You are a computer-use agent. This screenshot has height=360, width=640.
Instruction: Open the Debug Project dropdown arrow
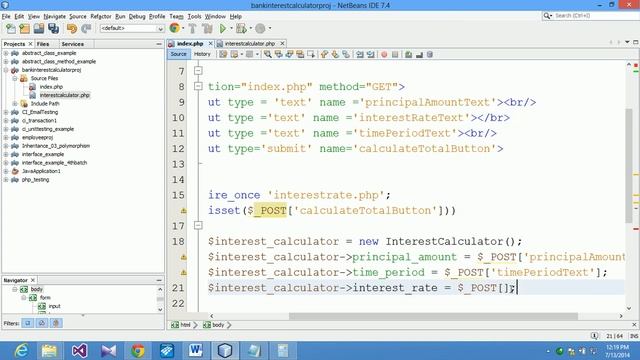pos(250,28)
